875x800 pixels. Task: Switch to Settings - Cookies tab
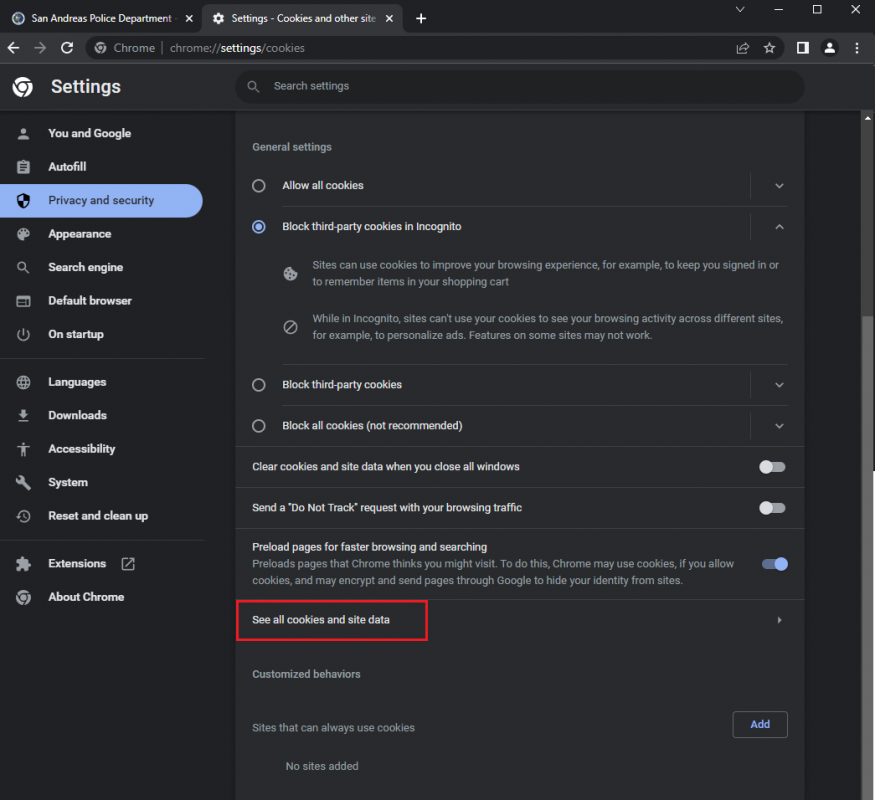[x=302, y=18]
